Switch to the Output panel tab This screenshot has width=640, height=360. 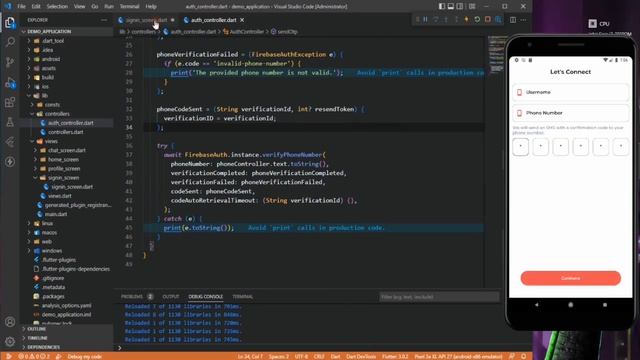[x=171, y=296]
